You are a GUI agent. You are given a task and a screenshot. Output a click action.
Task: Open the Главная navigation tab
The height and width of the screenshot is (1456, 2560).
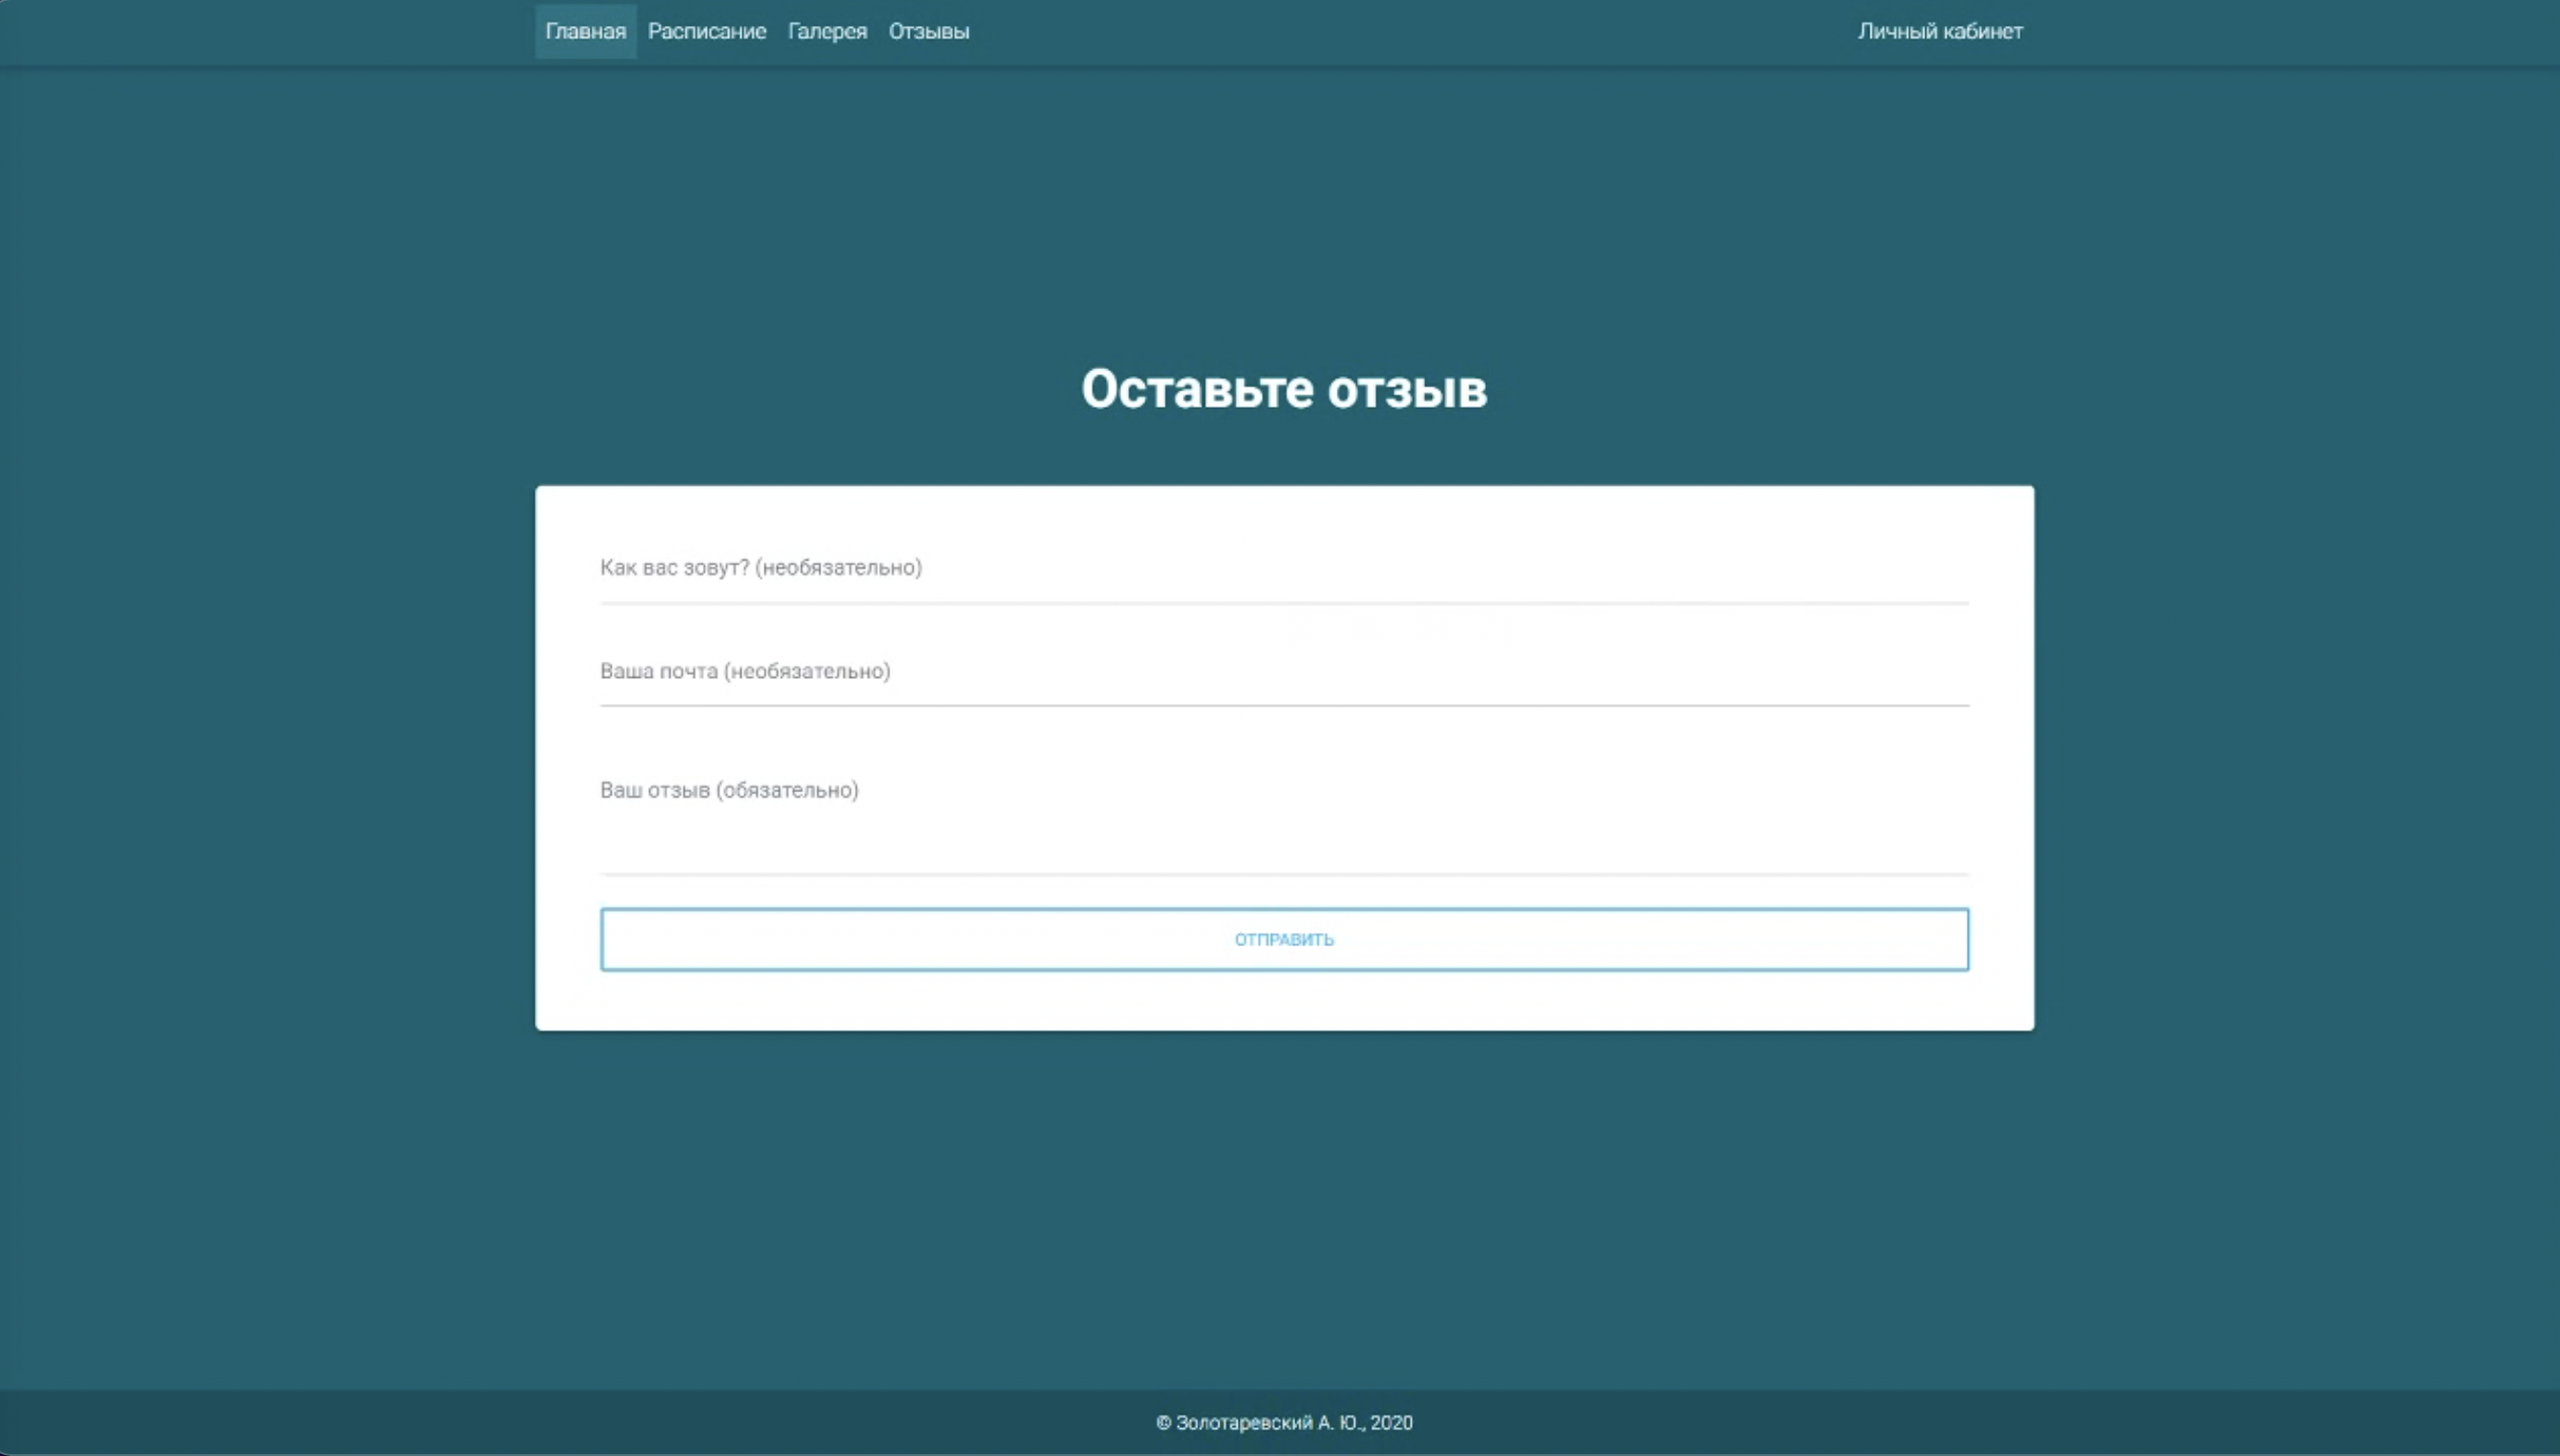[585, 31]
